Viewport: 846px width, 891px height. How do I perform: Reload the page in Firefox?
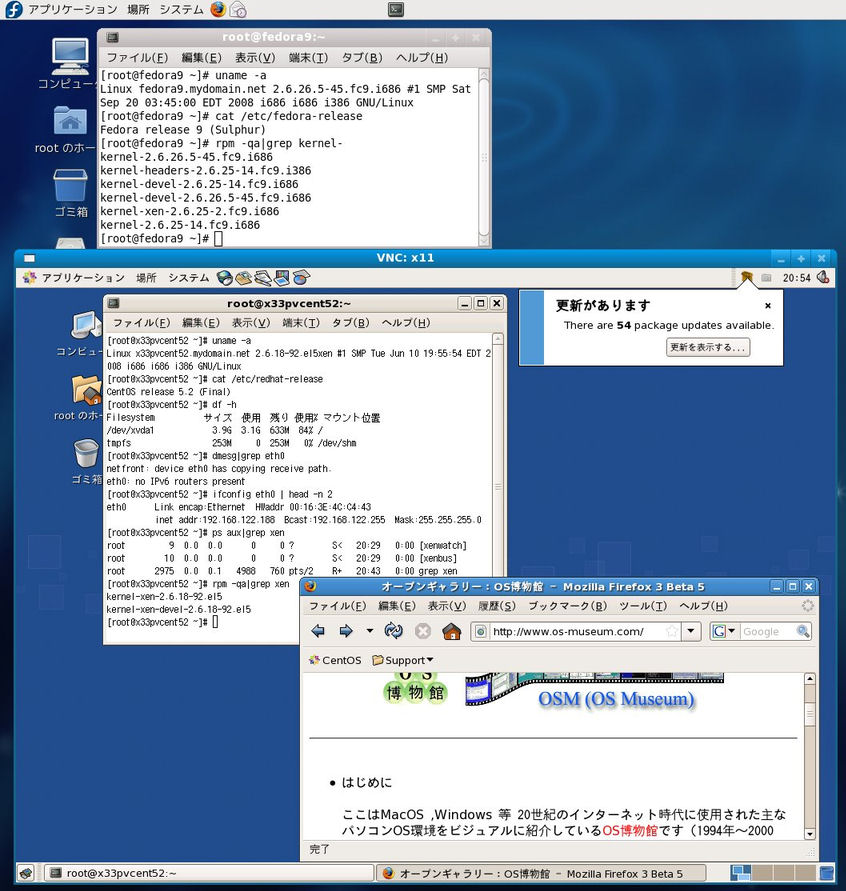coord(394,631)
